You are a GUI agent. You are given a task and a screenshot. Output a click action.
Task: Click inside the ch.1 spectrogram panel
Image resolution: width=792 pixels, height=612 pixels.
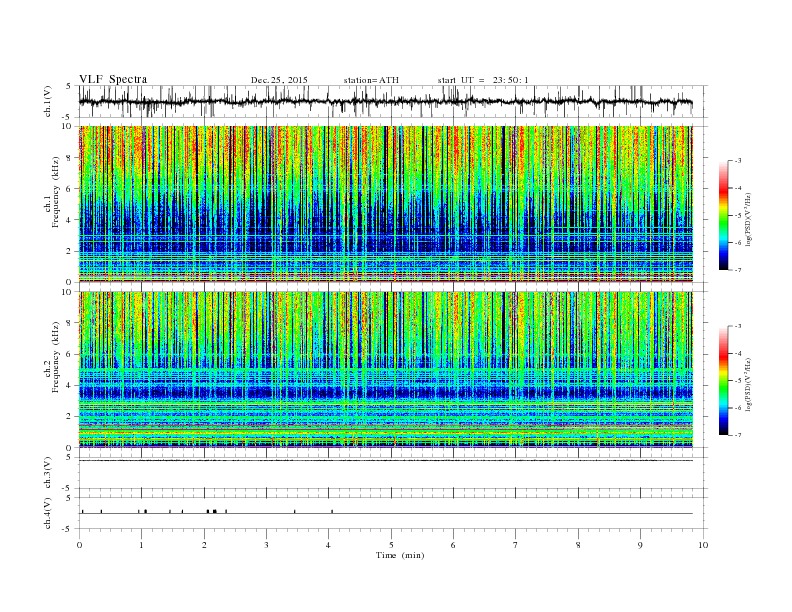click(x=386, y=204)
